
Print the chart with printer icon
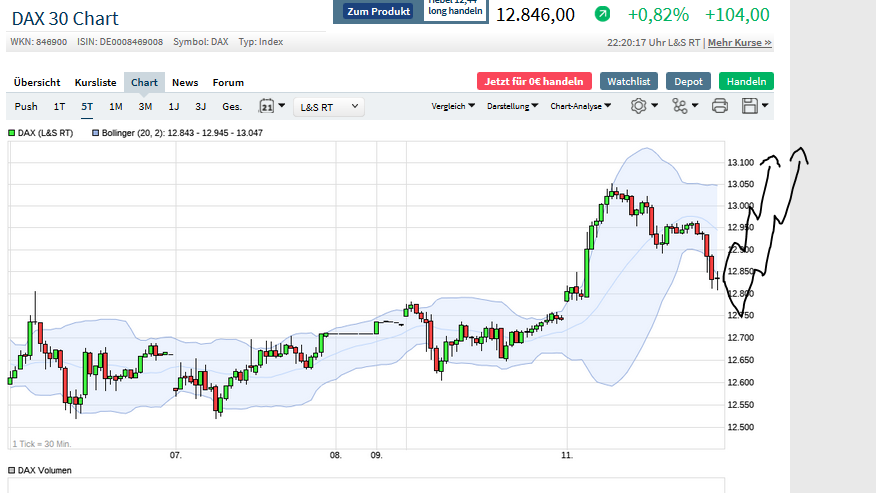tap(719, 106)
